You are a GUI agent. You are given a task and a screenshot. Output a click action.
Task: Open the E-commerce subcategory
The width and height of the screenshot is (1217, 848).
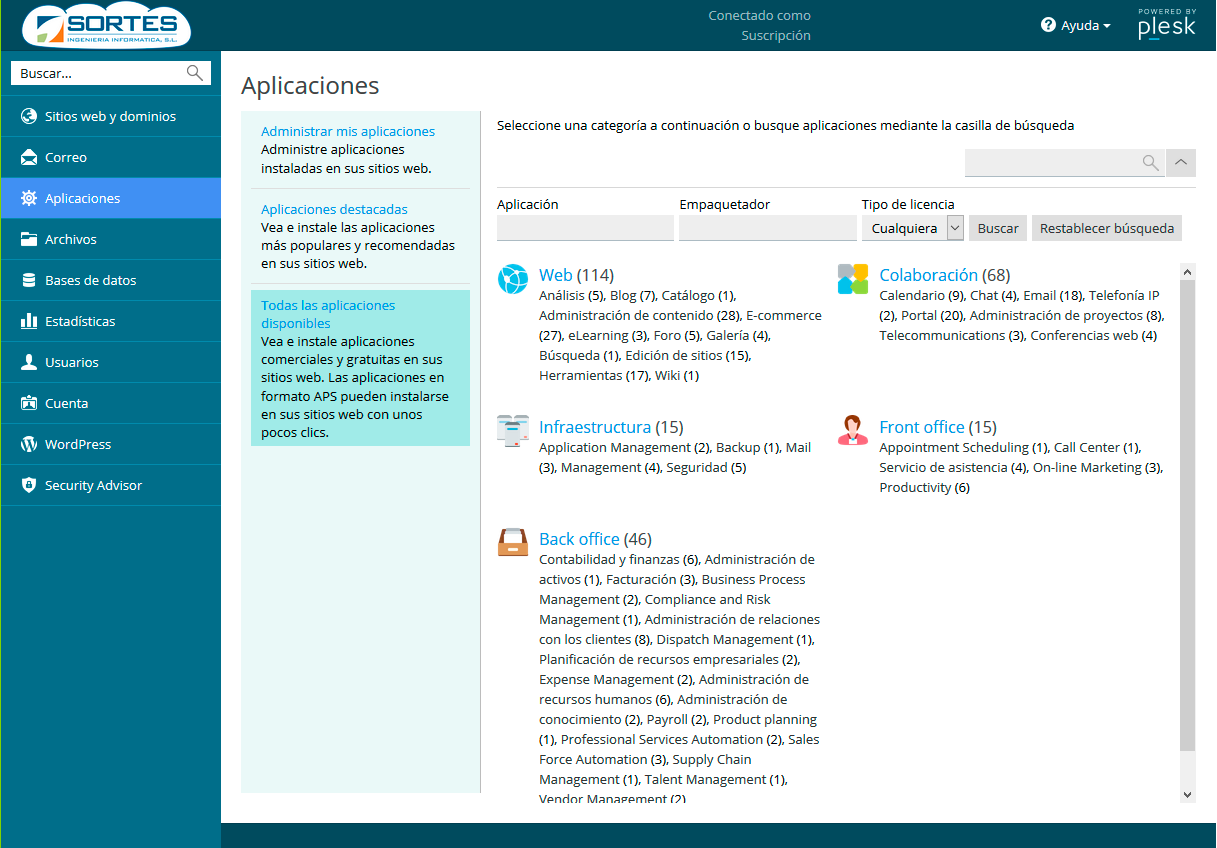point(784,315)
